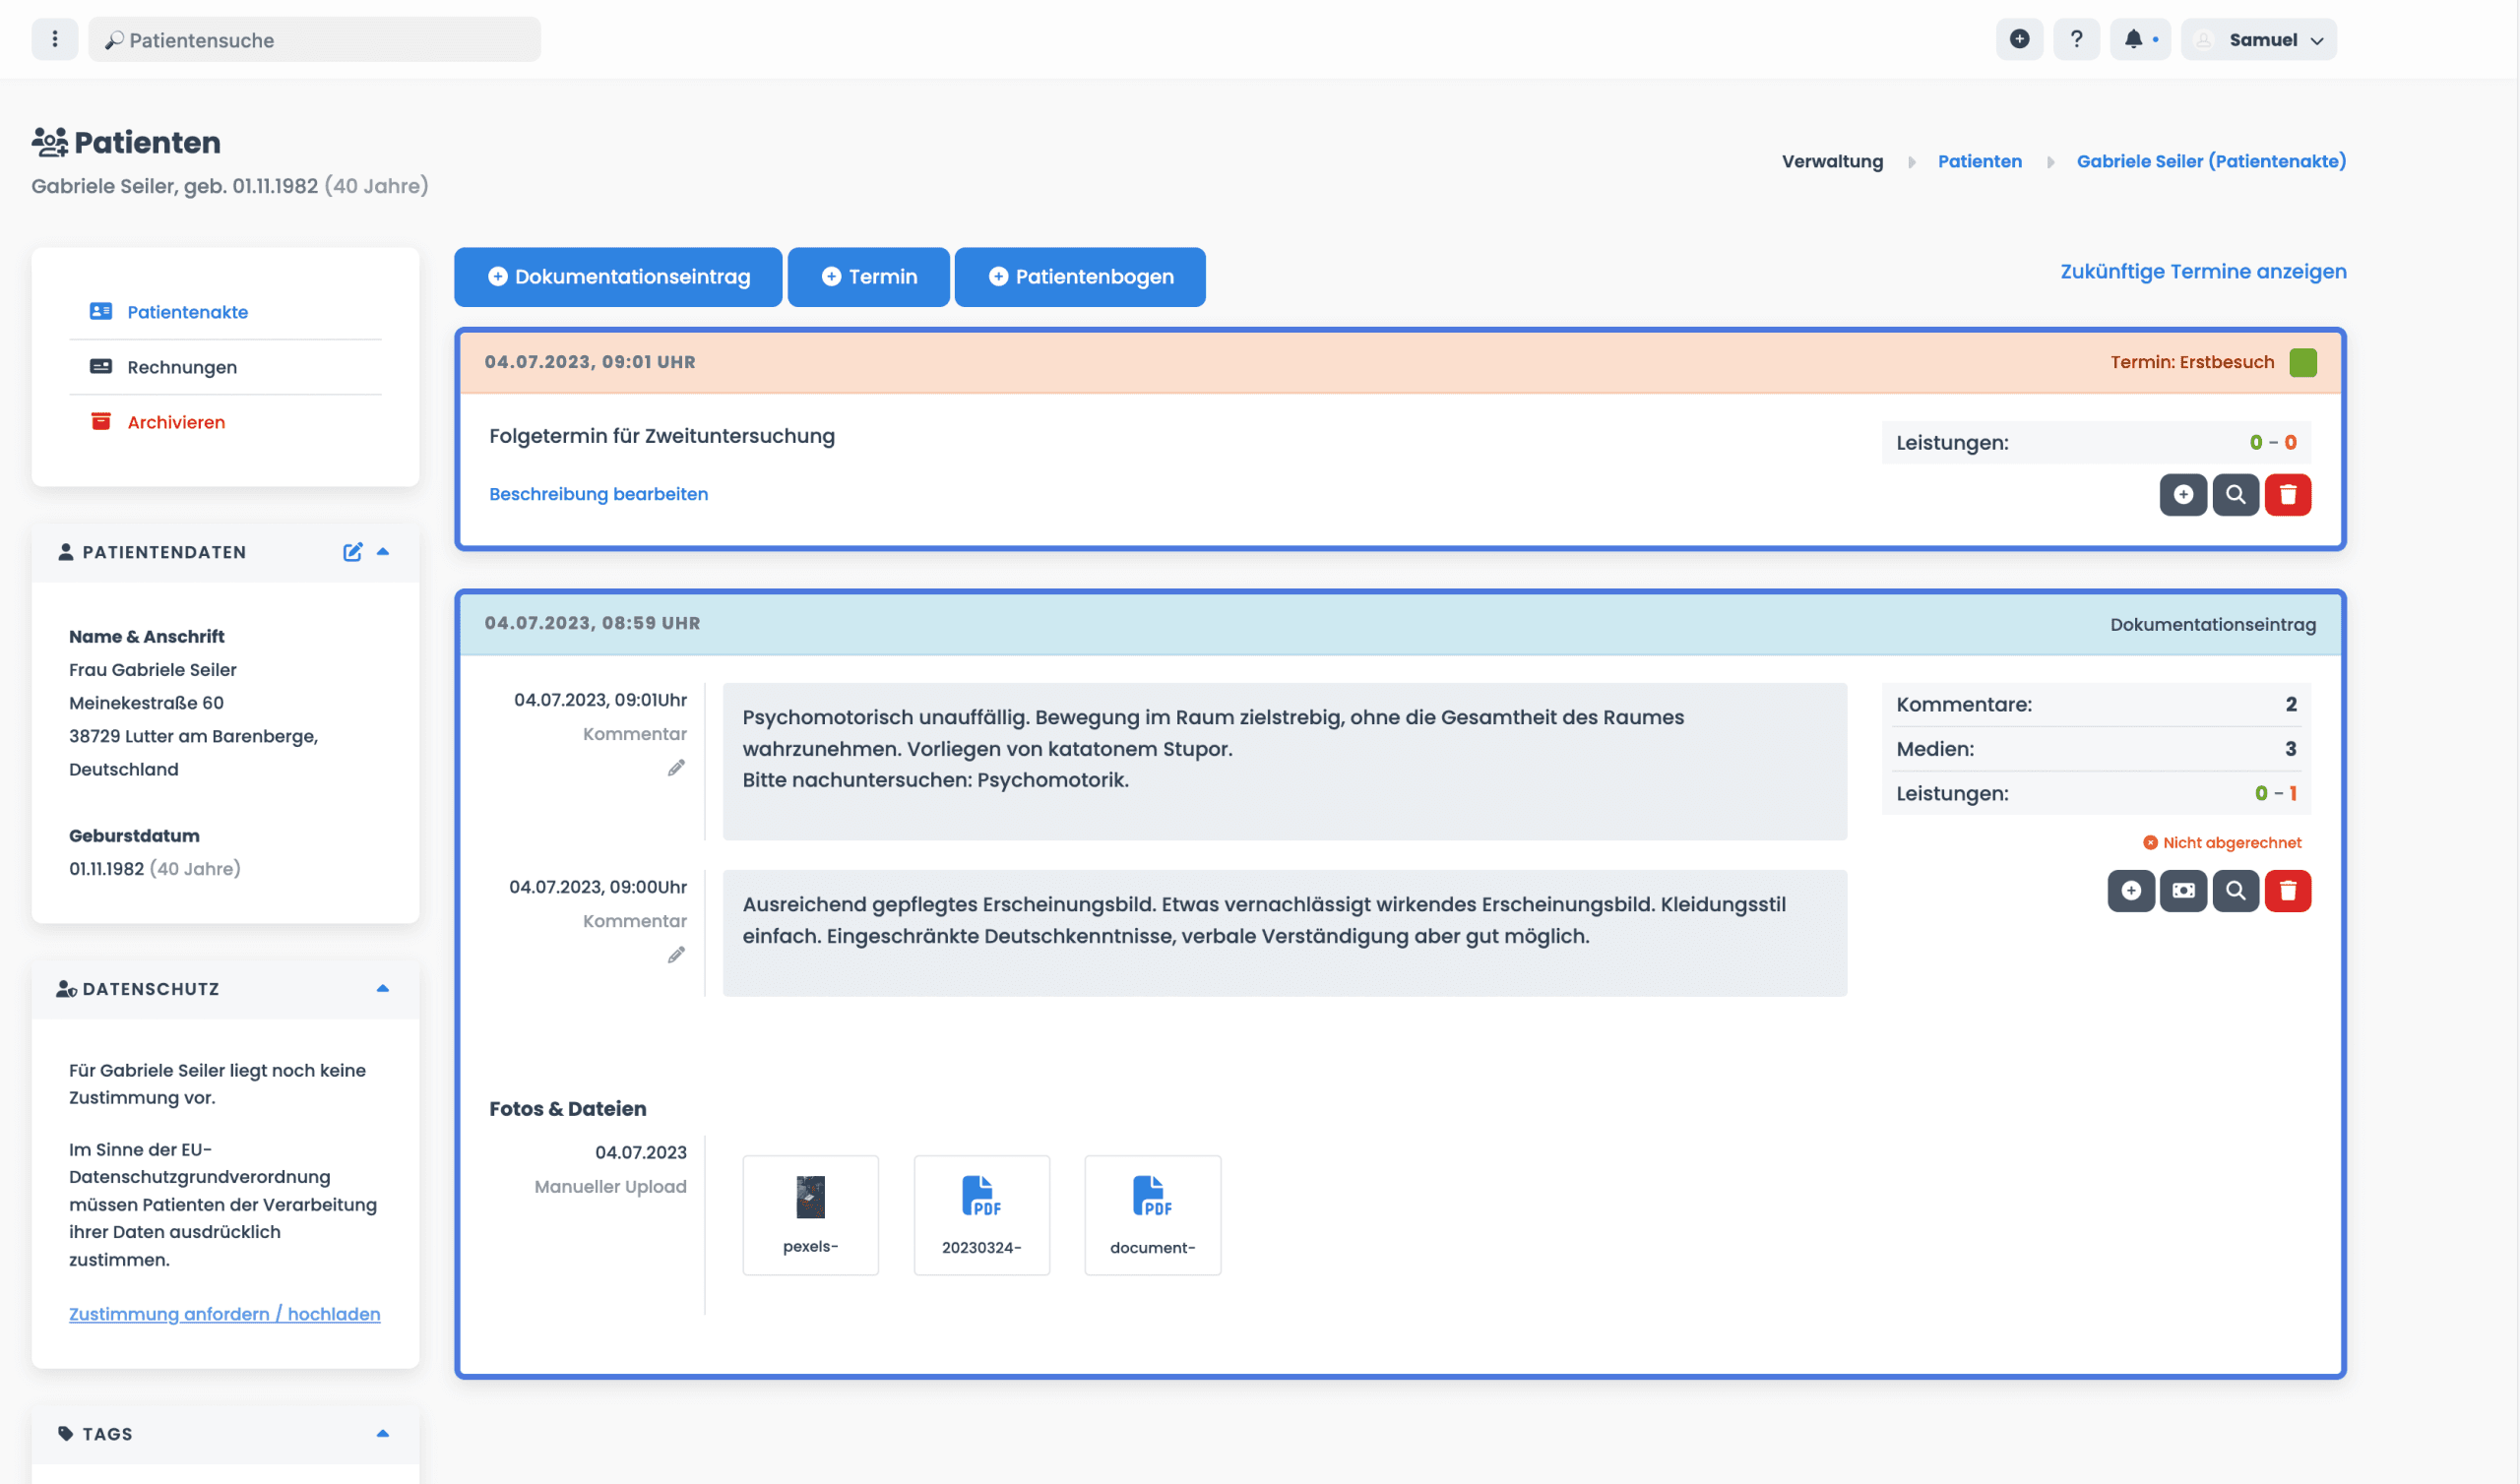
Task: Click the plus icon in top bar
Action: 2019,39
